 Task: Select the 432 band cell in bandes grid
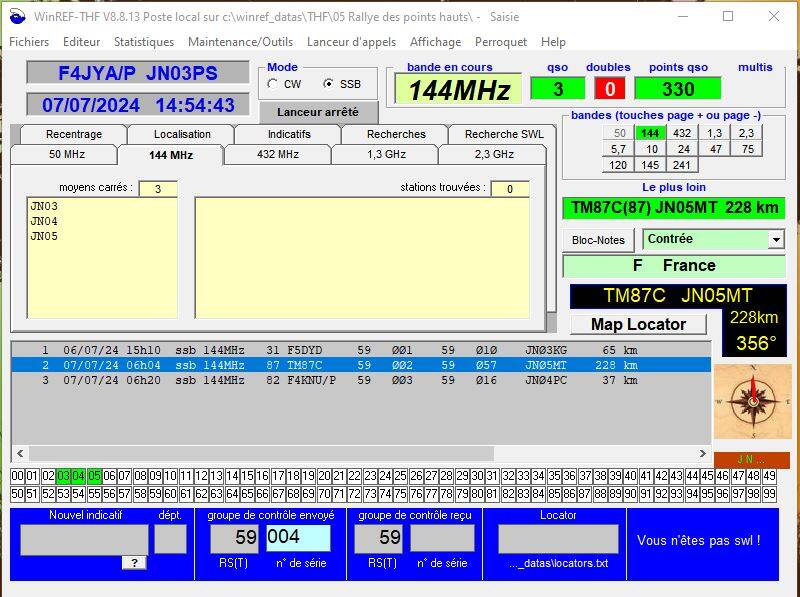682,132
